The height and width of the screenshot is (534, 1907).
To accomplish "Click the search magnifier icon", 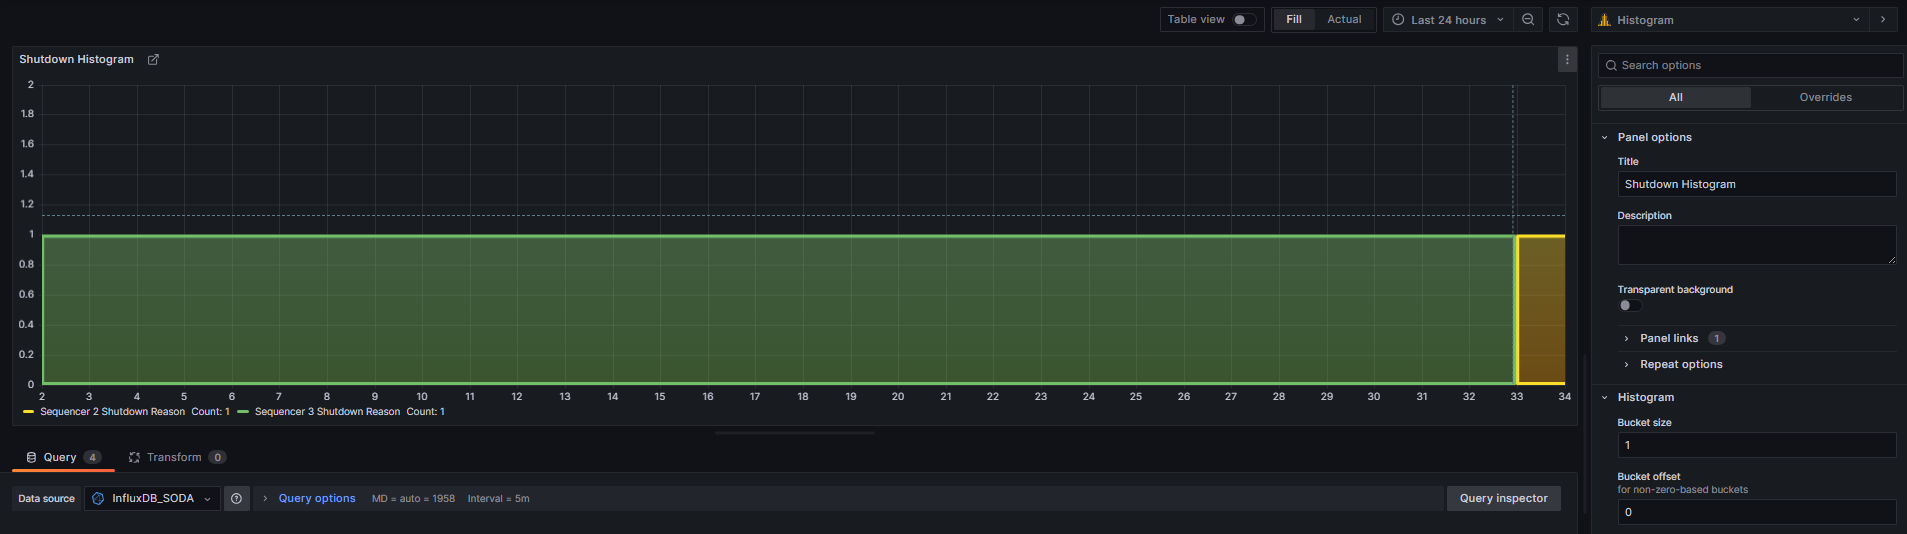I will (1611, 66).
